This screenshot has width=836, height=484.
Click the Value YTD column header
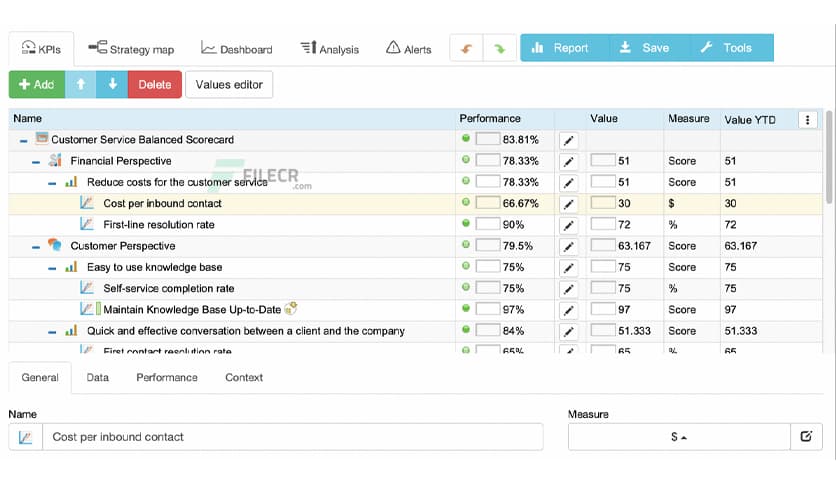click(x=750, y=120)
